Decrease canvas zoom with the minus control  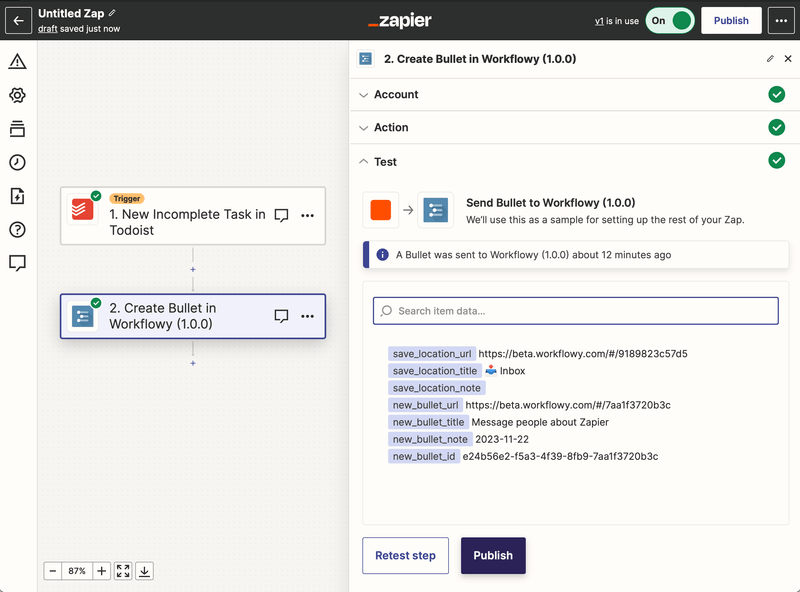tap(52, 570)
